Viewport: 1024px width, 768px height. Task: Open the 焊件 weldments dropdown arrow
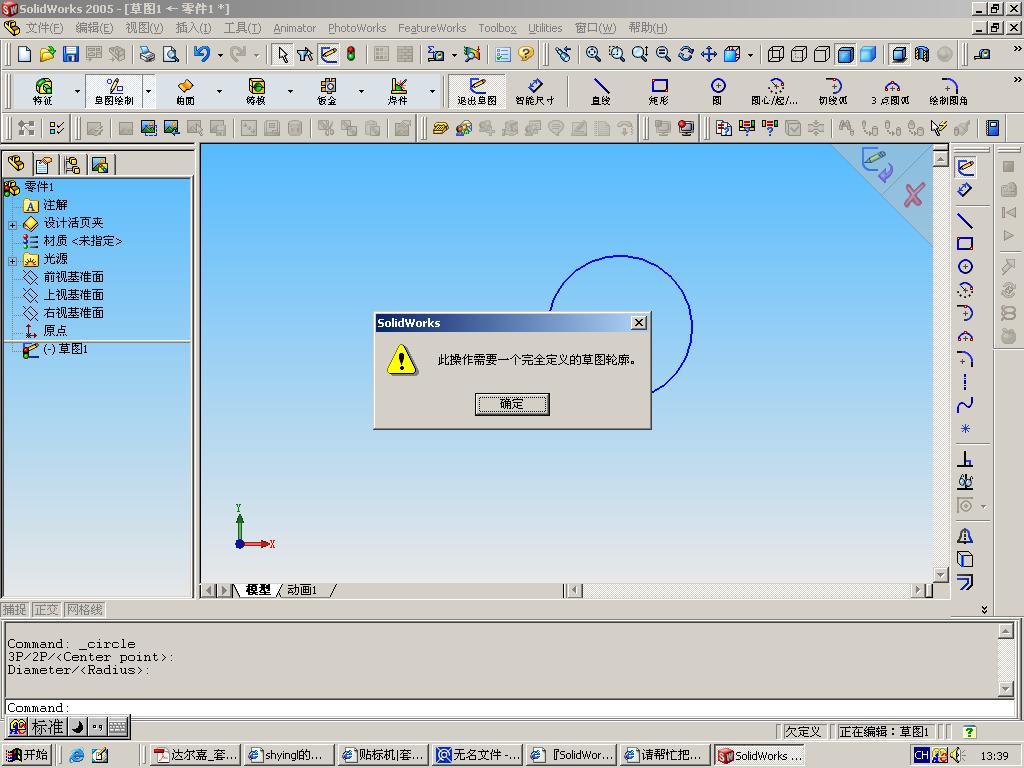click(432, 91)
